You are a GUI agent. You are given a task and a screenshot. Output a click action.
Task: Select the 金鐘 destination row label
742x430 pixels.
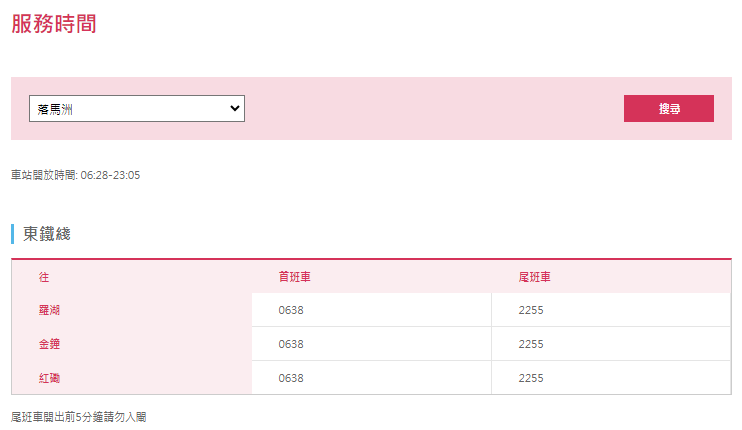click(x=49, y=344)
